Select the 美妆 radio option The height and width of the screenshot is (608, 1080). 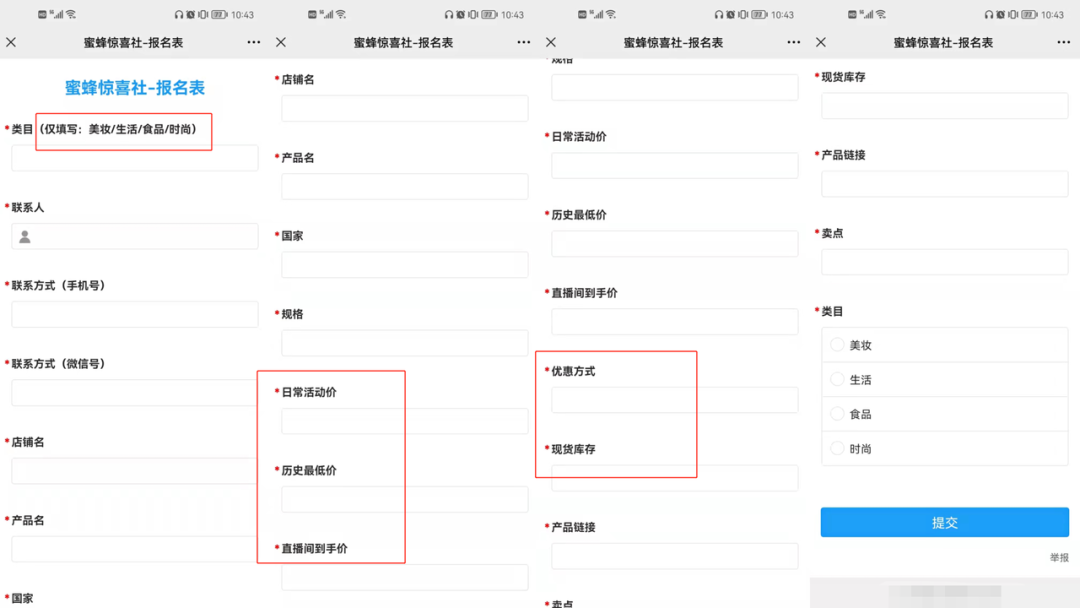[838, 345]
